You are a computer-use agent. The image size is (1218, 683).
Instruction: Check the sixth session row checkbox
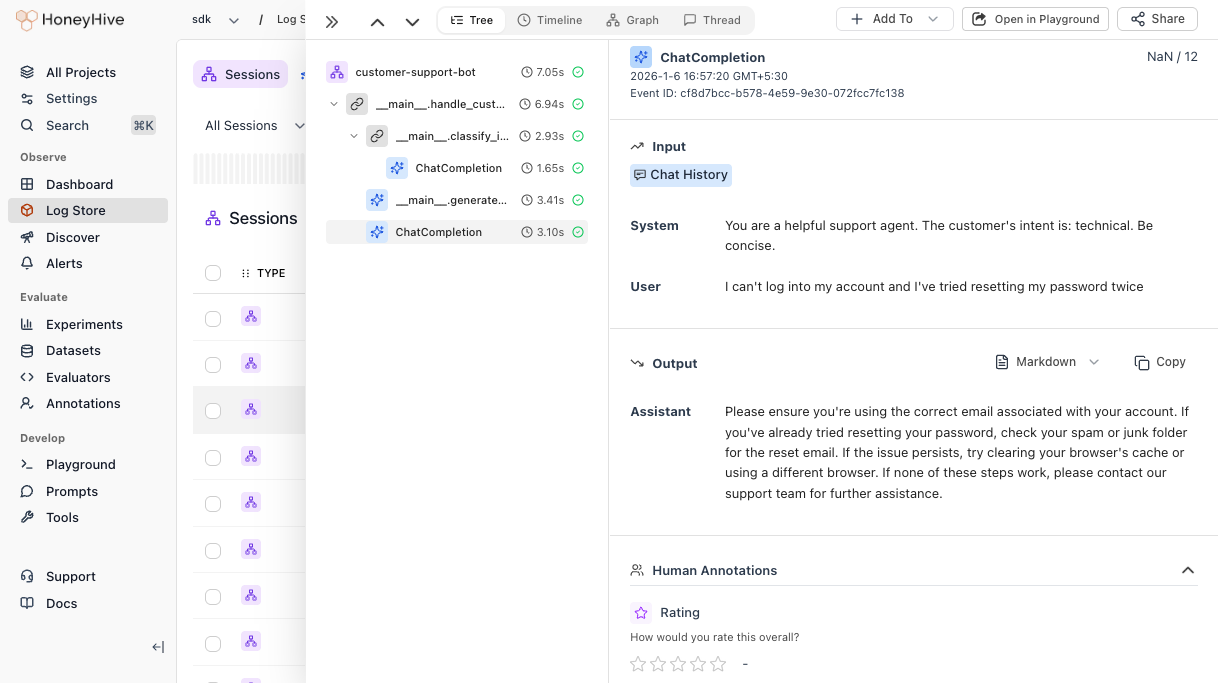[213, 550]
